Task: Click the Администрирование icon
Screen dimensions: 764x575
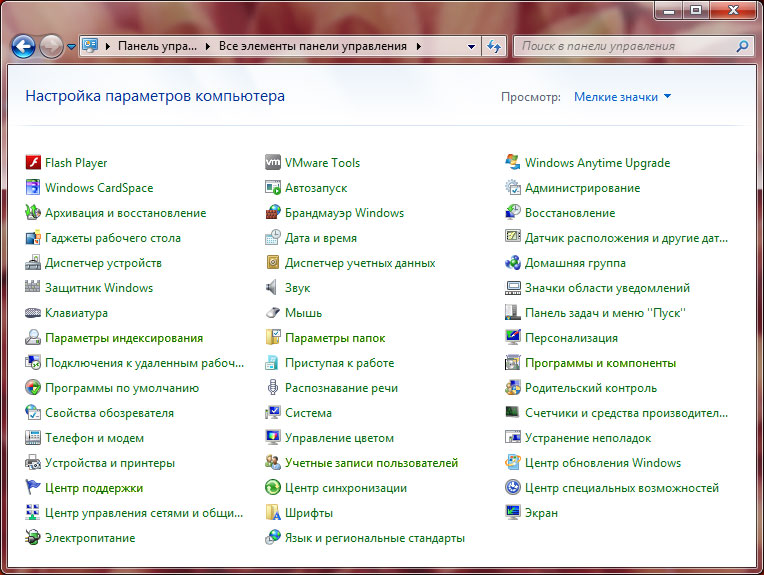Action: 513,187
